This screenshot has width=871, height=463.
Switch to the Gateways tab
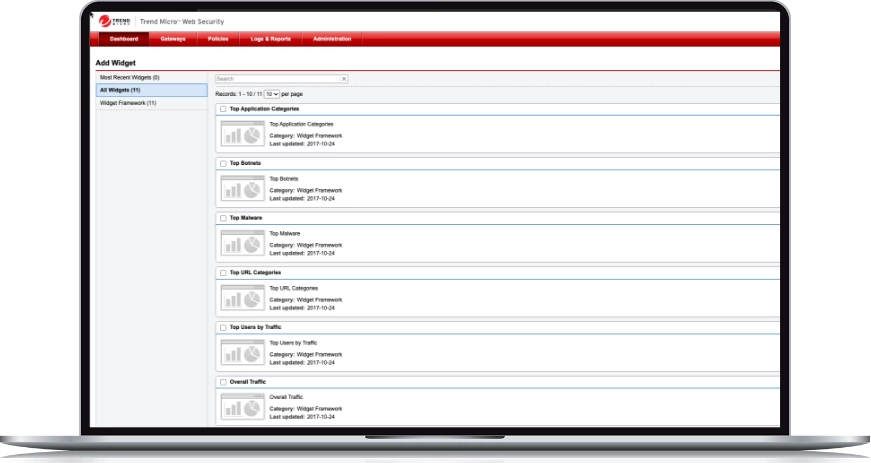click(x=173, y=39)
